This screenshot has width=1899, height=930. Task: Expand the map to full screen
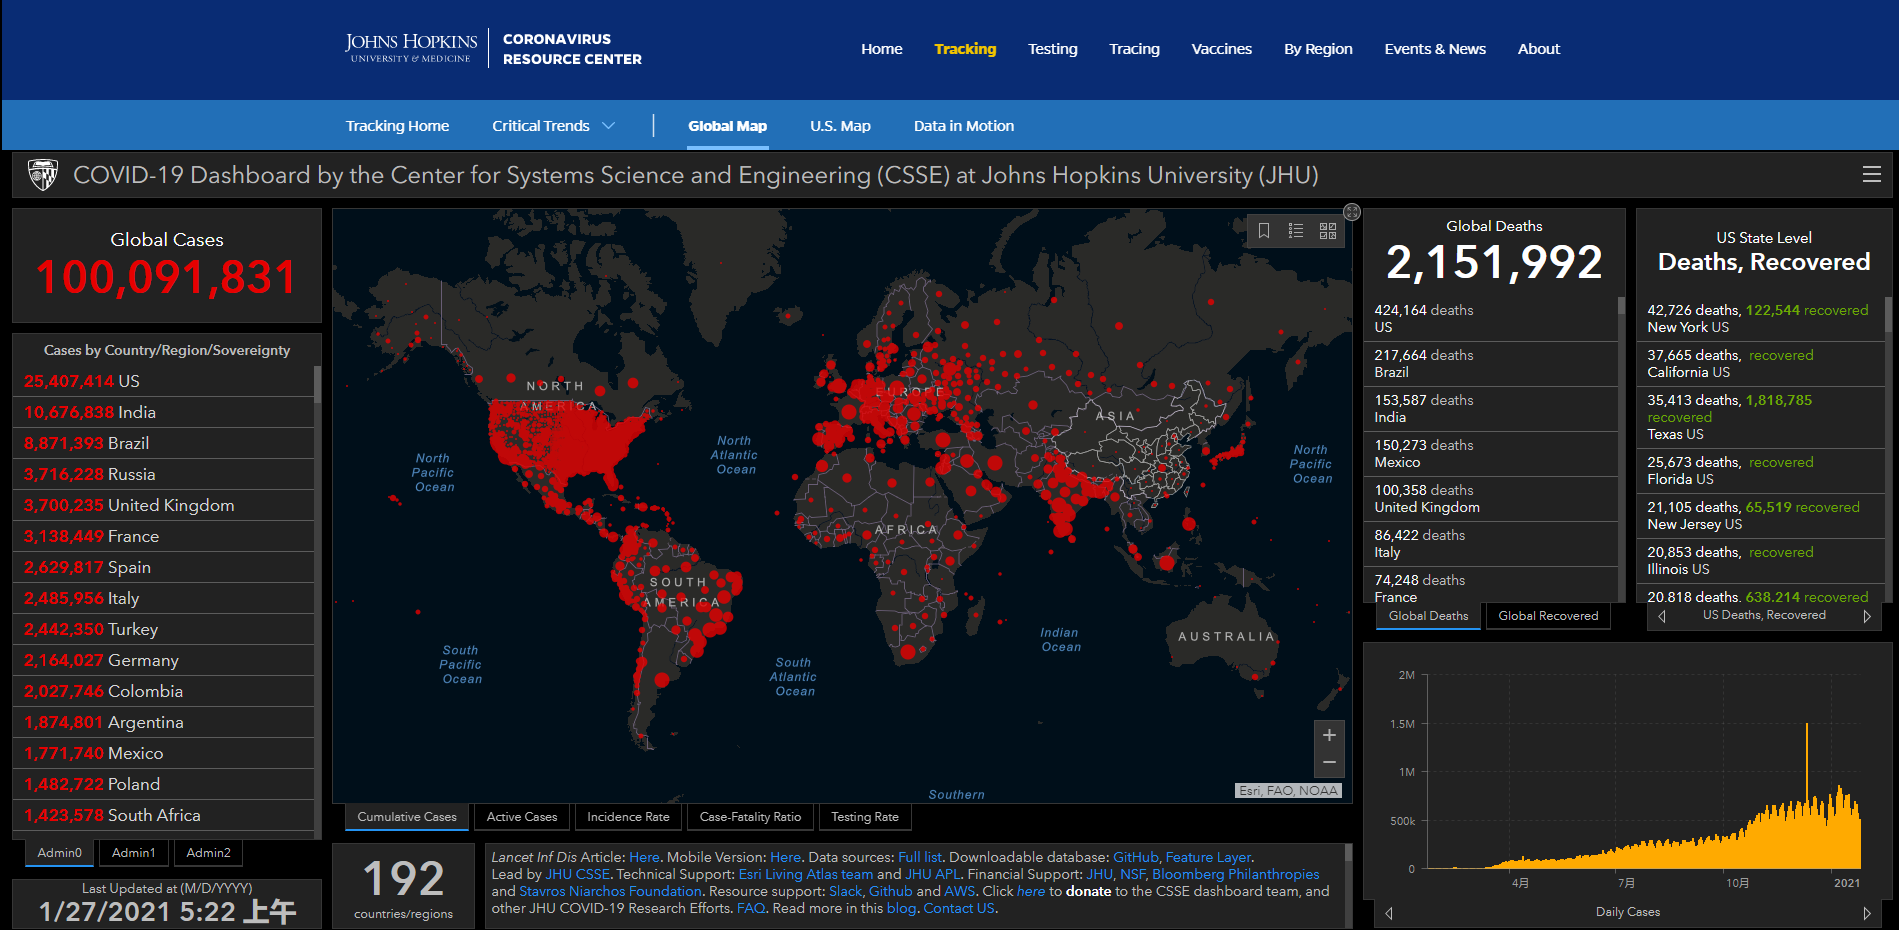[x=1352, y=212]
